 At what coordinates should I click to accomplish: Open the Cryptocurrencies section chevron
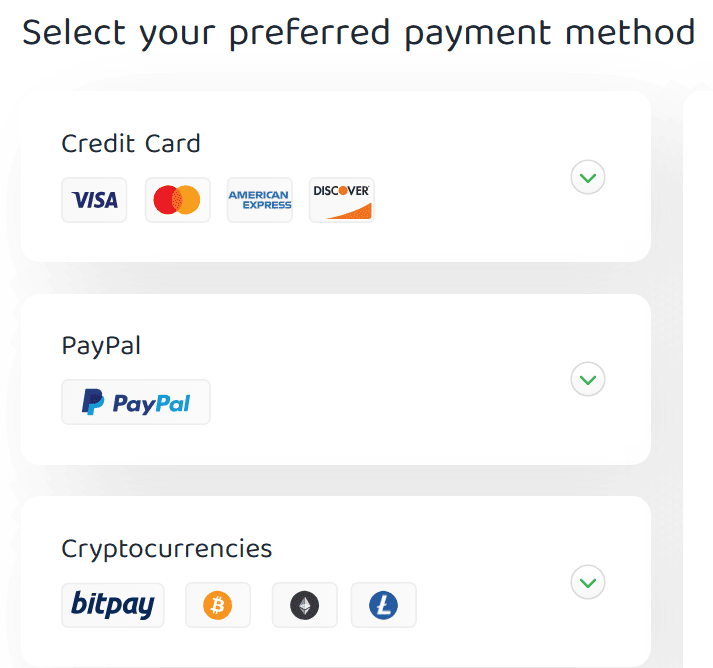pos(588,582)
